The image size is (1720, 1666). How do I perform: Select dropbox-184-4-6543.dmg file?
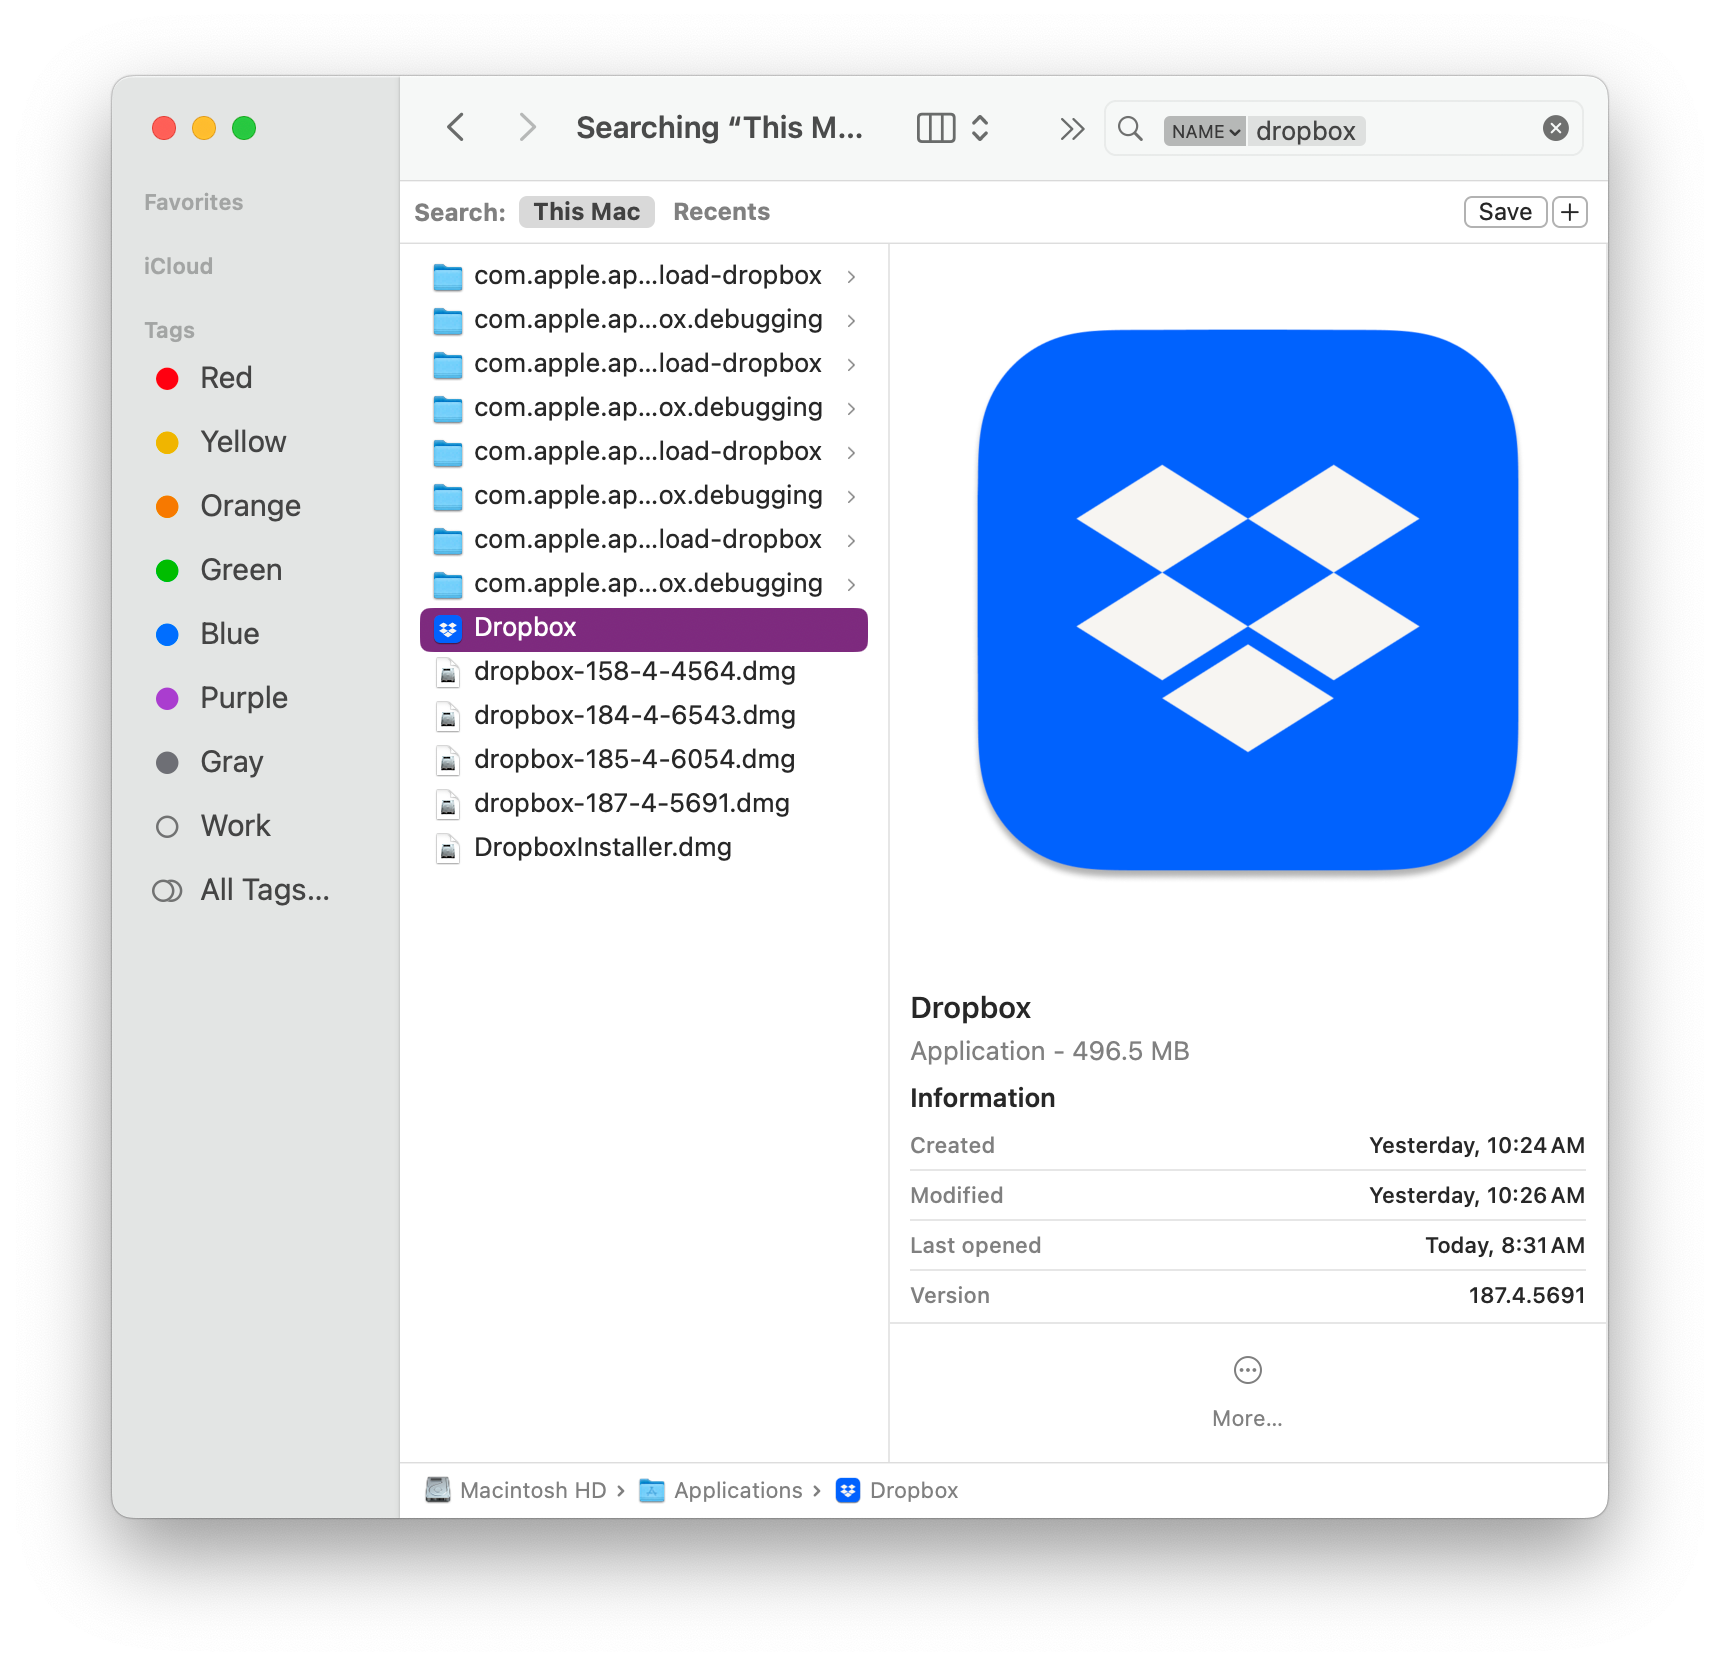(644, 716)
